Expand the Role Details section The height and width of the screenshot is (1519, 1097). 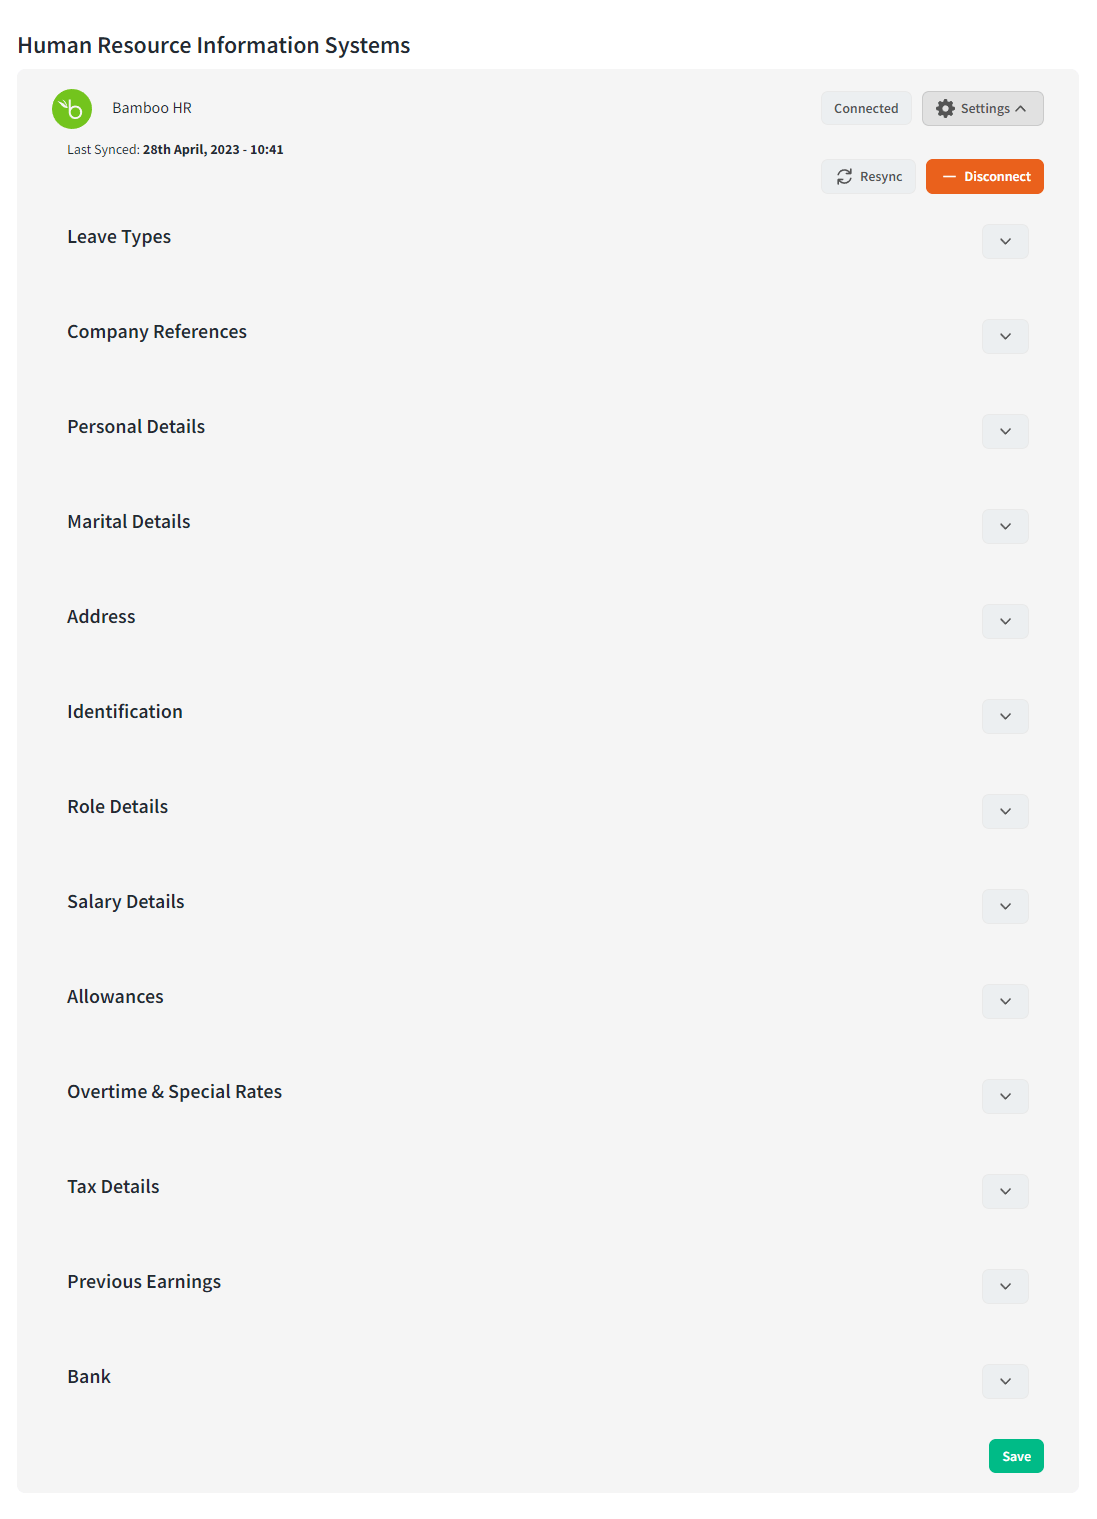click(x=1004, y=811)
